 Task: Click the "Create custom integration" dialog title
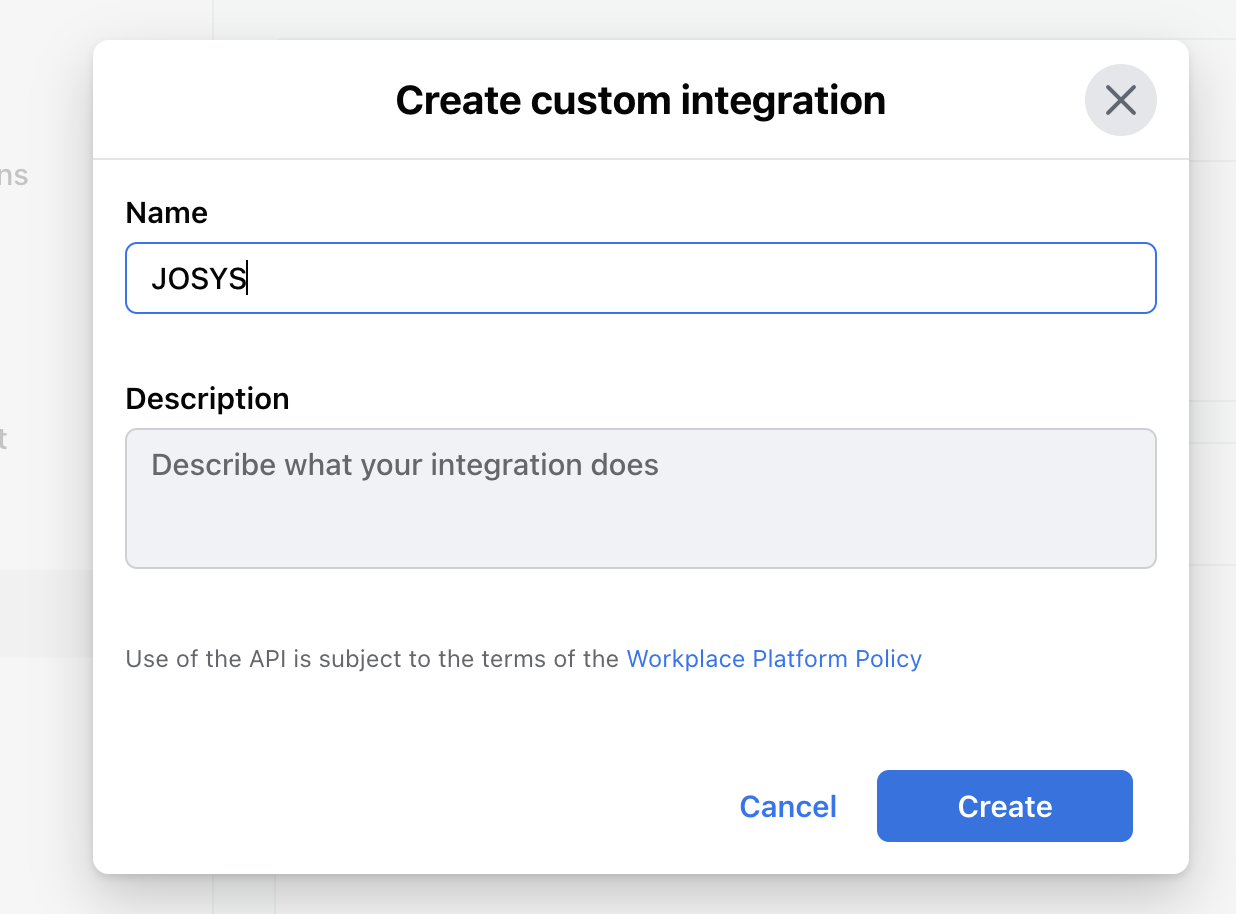click(x=640, y=101)
